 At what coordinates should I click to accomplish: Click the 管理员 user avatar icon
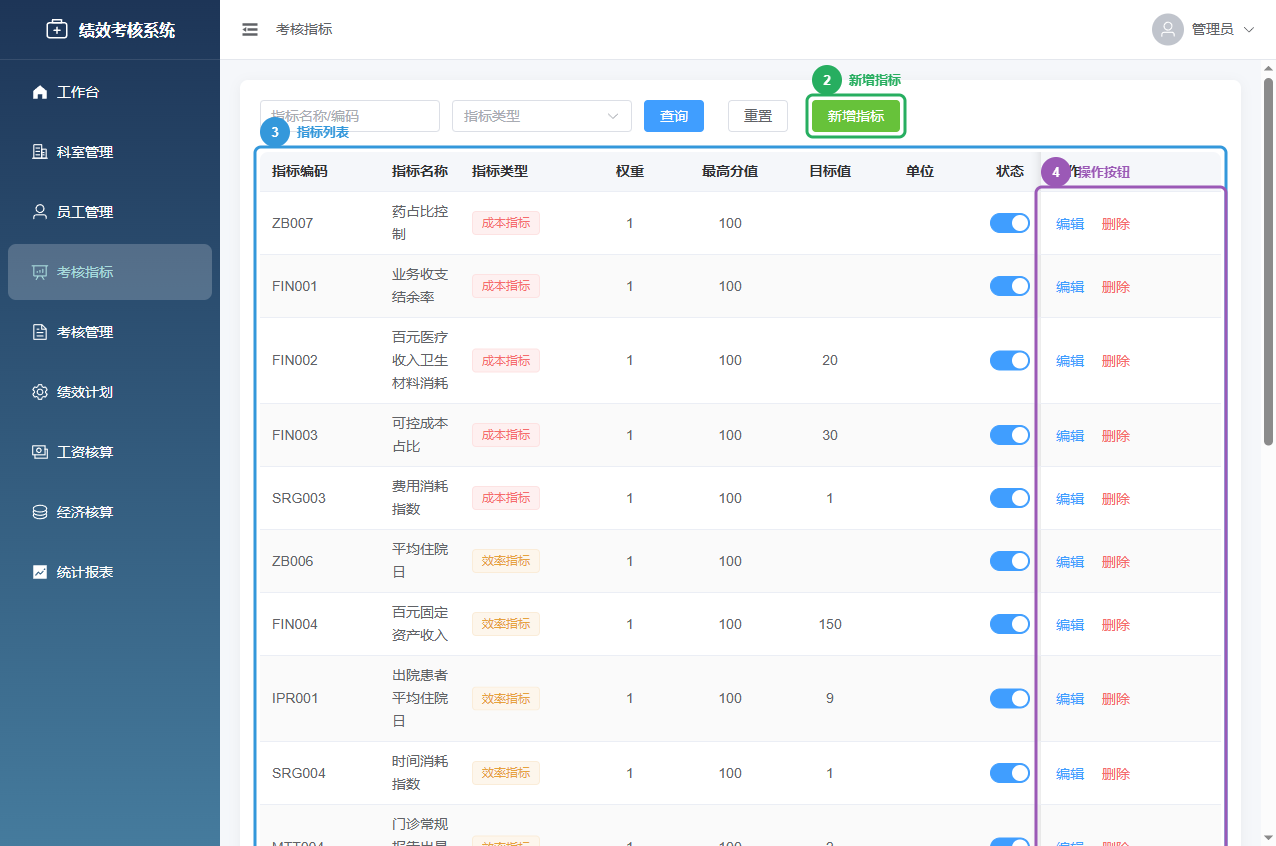click(1167, 29)
